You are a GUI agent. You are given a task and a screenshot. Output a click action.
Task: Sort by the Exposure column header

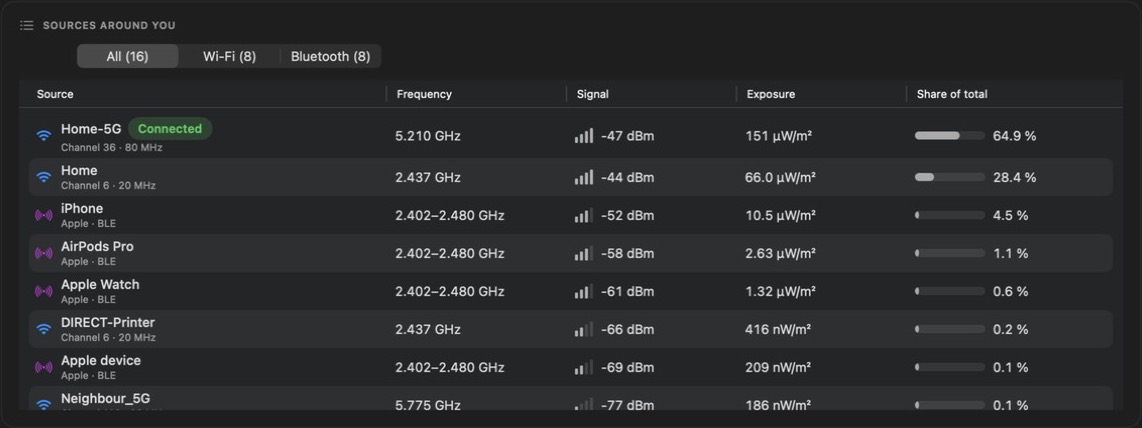tap(771, 94)
